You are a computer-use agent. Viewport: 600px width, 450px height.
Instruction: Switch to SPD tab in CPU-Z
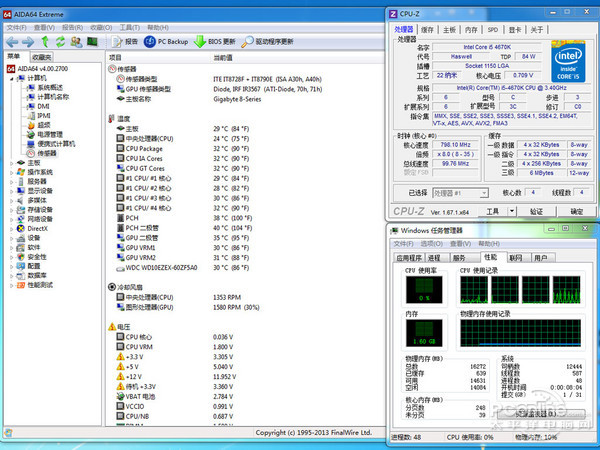[492, 30]
